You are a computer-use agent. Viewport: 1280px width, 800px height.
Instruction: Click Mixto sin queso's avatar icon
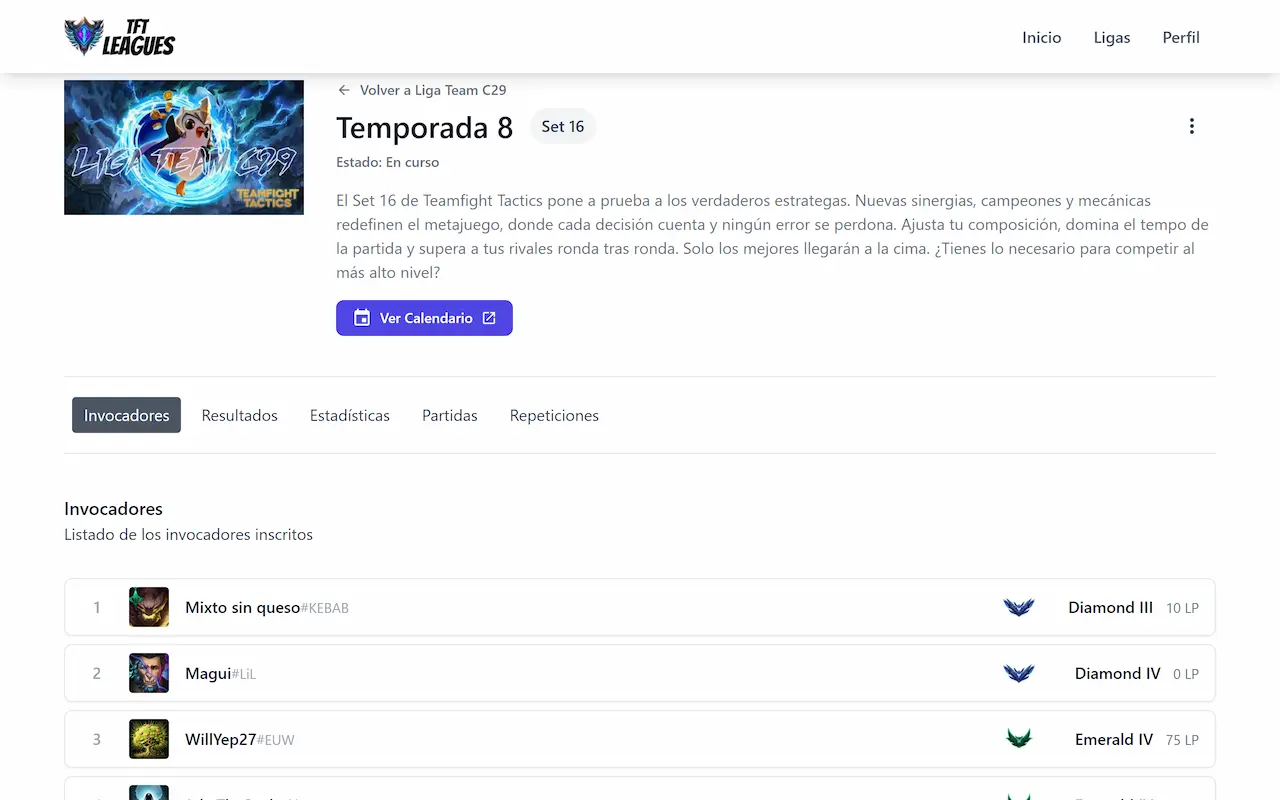[x=149, y=607]
